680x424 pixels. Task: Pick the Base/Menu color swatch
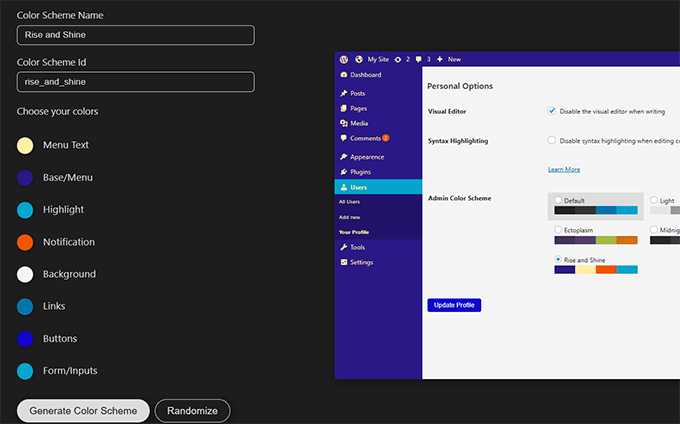[25, 178]
